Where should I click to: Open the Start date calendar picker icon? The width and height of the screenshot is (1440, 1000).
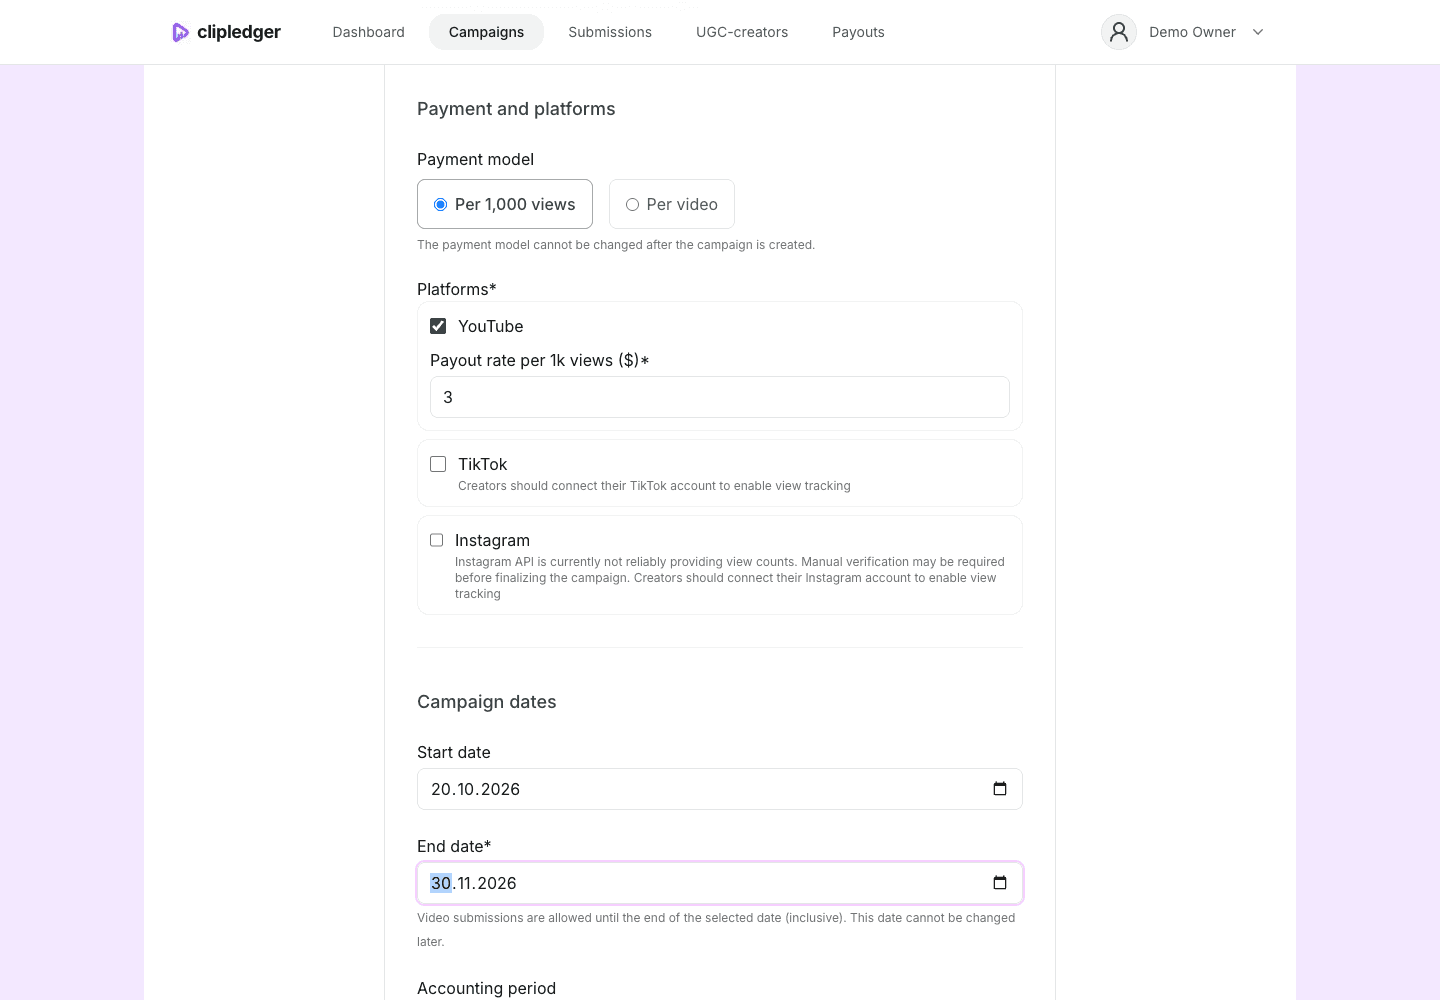(x=1000, y=789)
